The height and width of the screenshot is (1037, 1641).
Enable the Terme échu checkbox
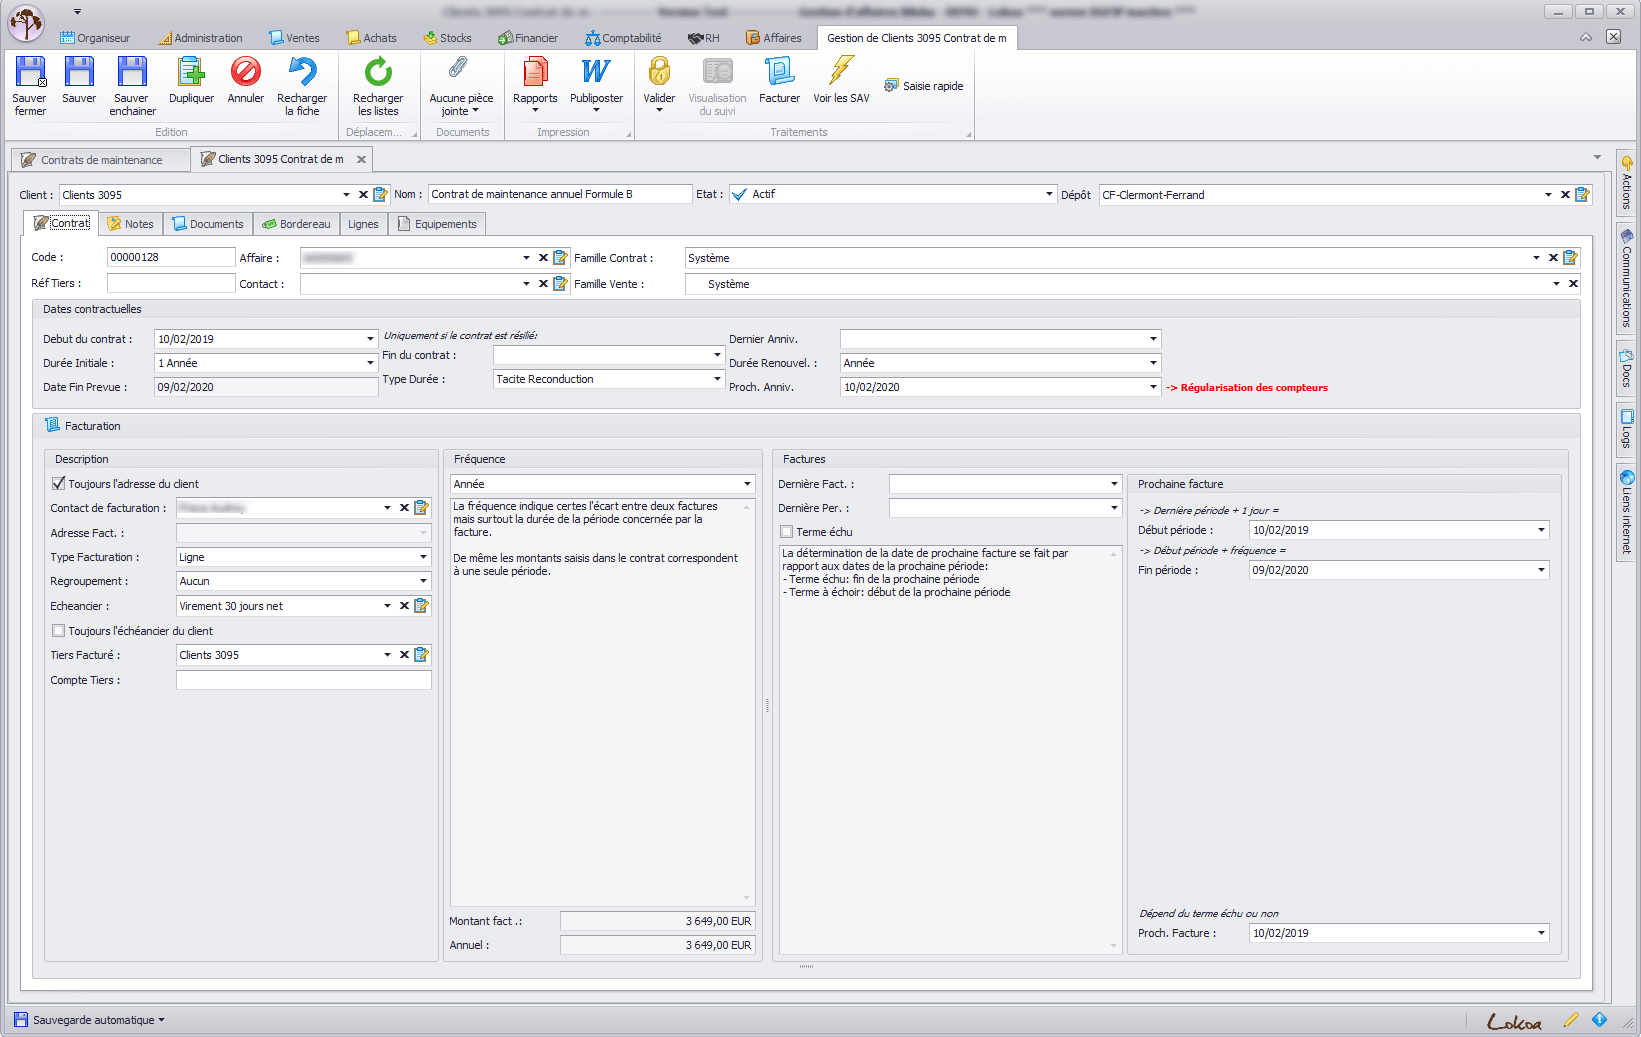tap(786, 532)
